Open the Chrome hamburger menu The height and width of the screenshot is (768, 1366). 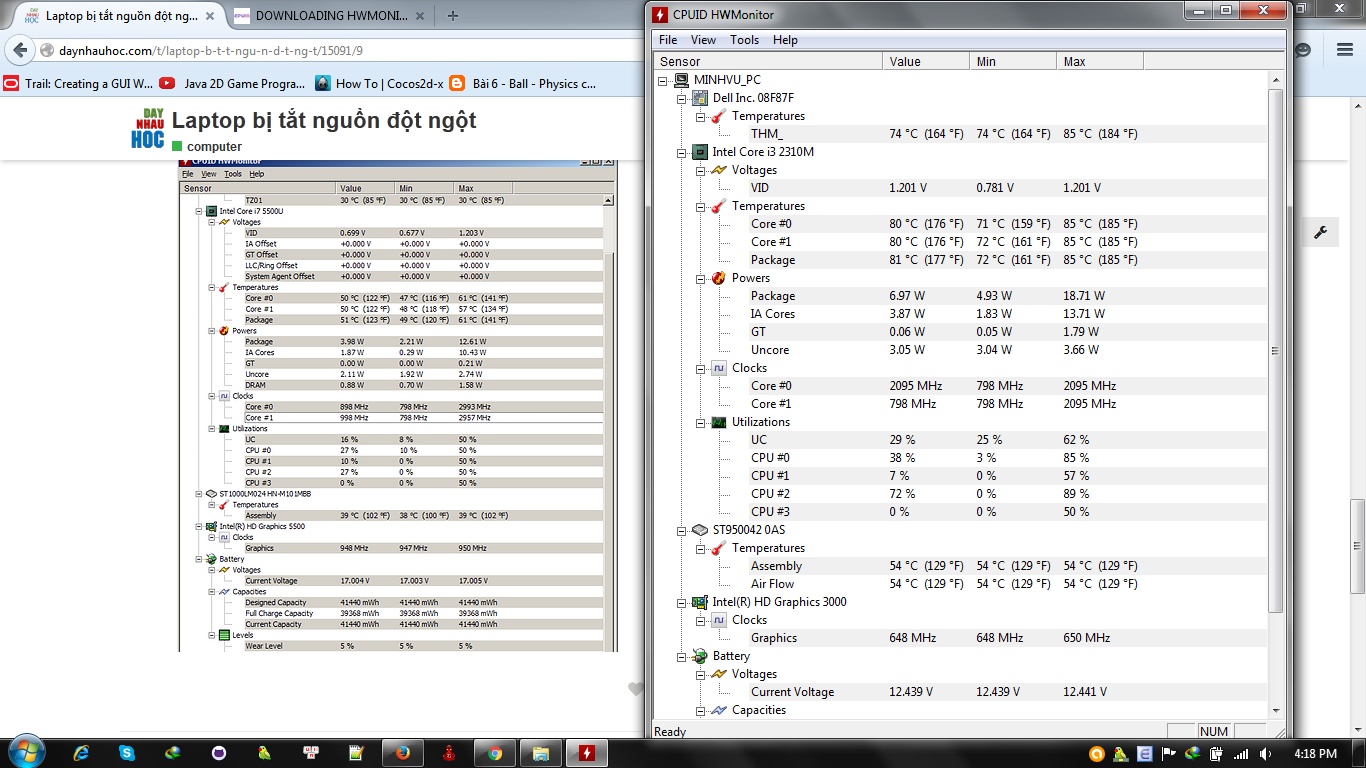(x=1344, y=50)
